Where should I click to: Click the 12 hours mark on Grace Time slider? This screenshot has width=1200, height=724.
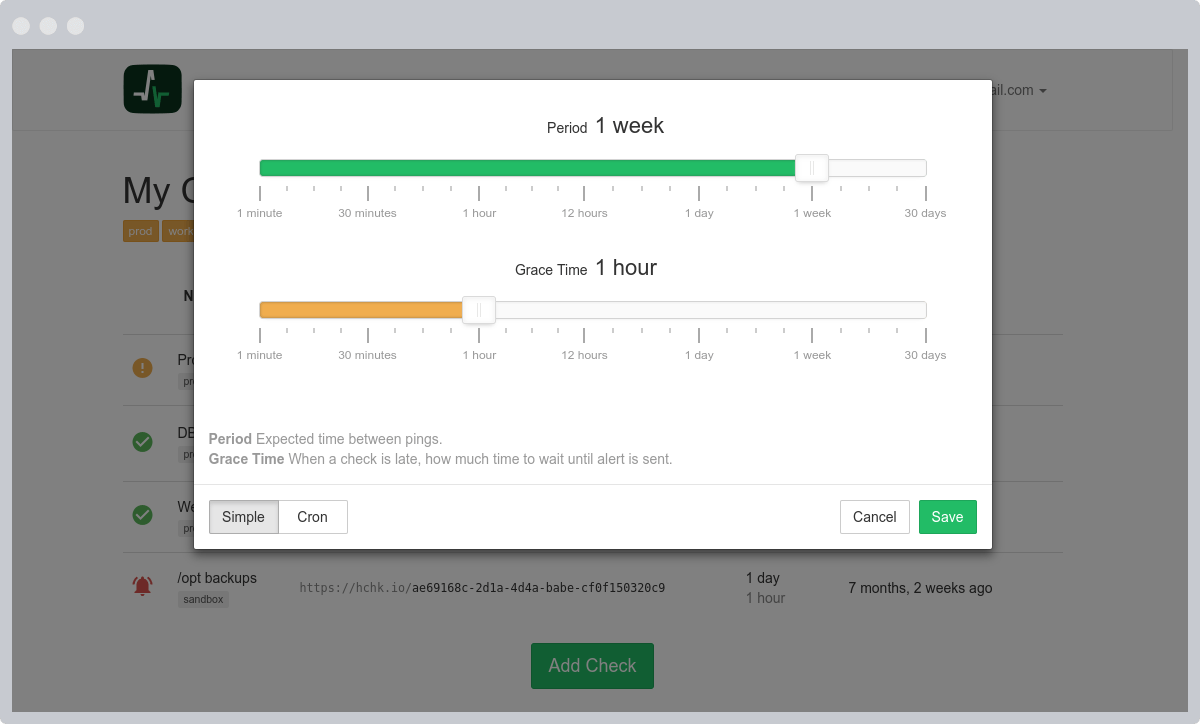[x=584, y=355]
